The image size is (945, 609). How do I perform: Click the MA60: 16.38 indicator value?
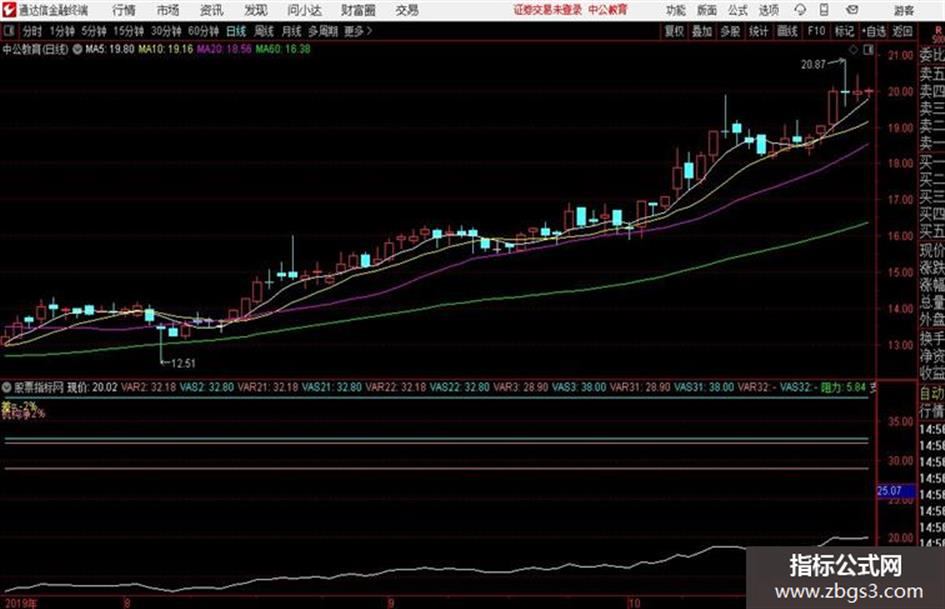tap(283, 49)
